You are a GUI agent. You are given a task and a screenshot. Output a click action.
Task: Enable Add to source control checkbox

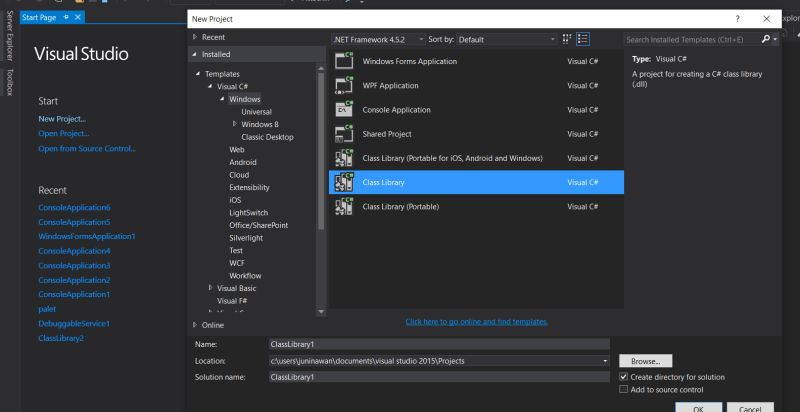click(x=623, y=390)
